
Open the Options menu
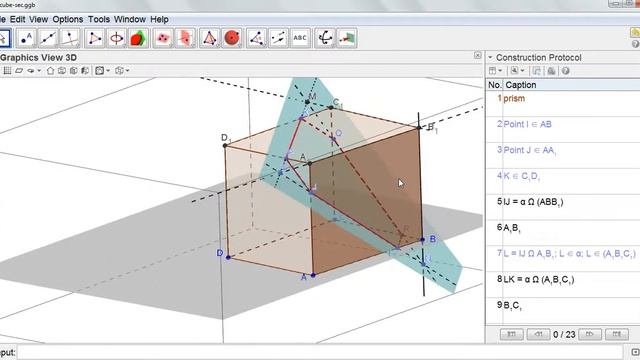pyautogui.click(x=68, y=19)
